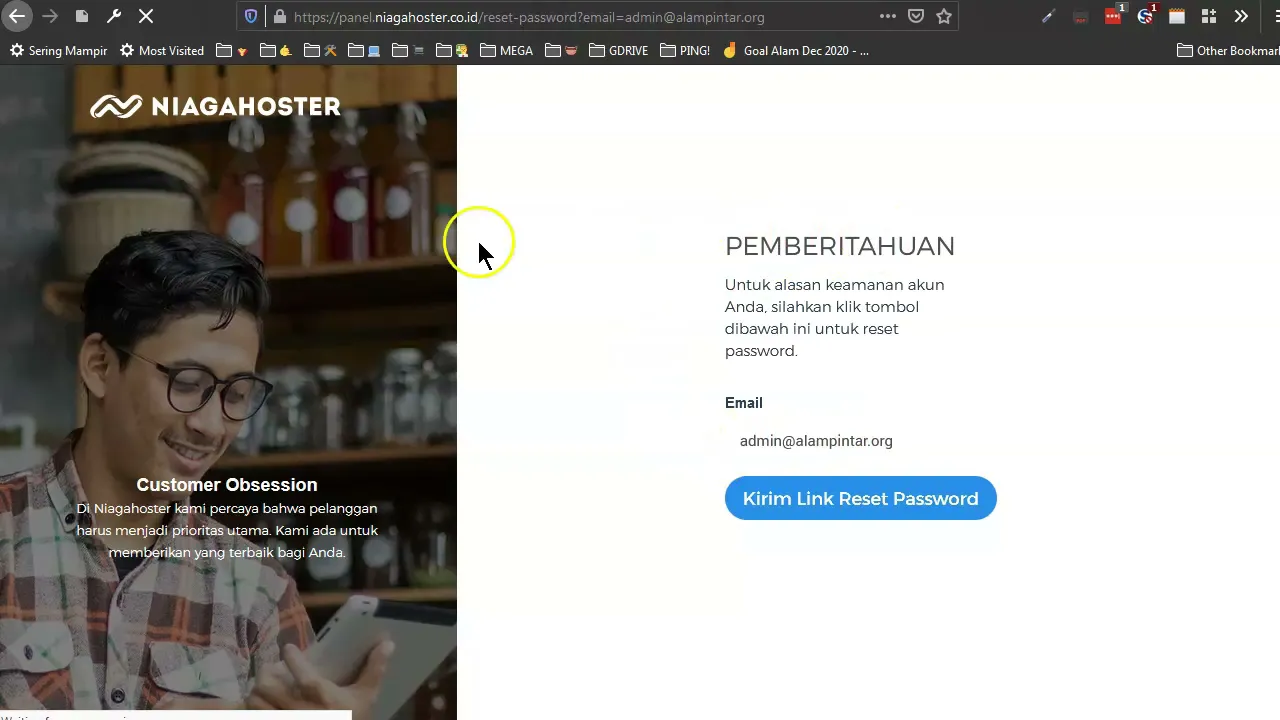Click the dark PDF extension icon
The width and height of the screenshot is (1280, 720).
click(x=1080, y=17)
